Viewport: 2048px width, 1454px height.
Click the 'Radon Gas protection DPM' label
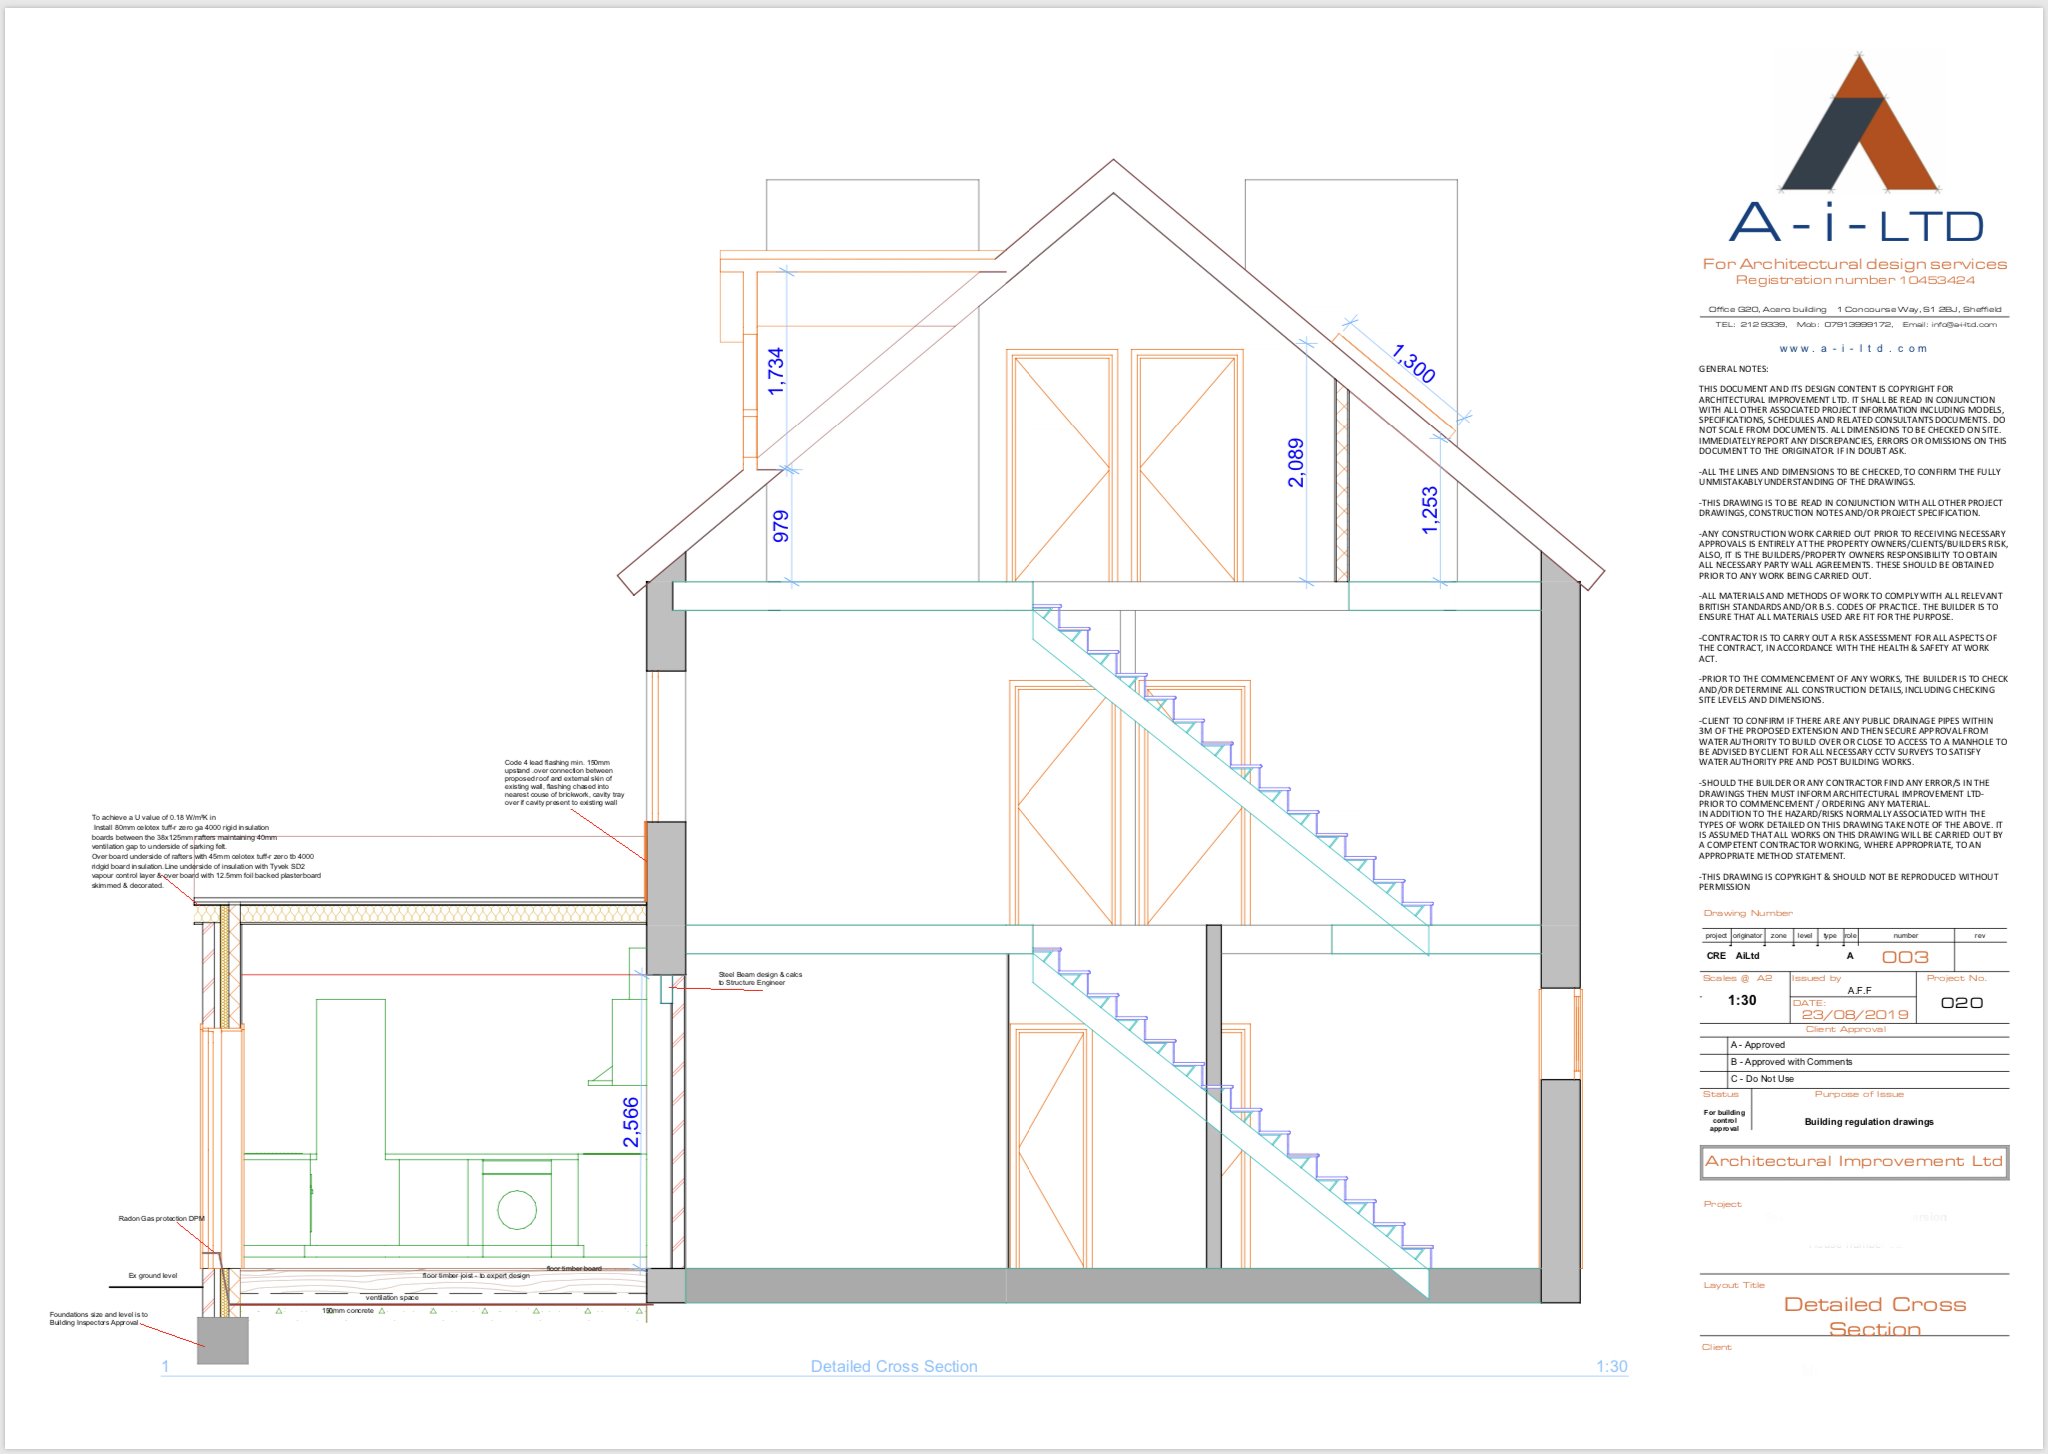click(161, 1218)
